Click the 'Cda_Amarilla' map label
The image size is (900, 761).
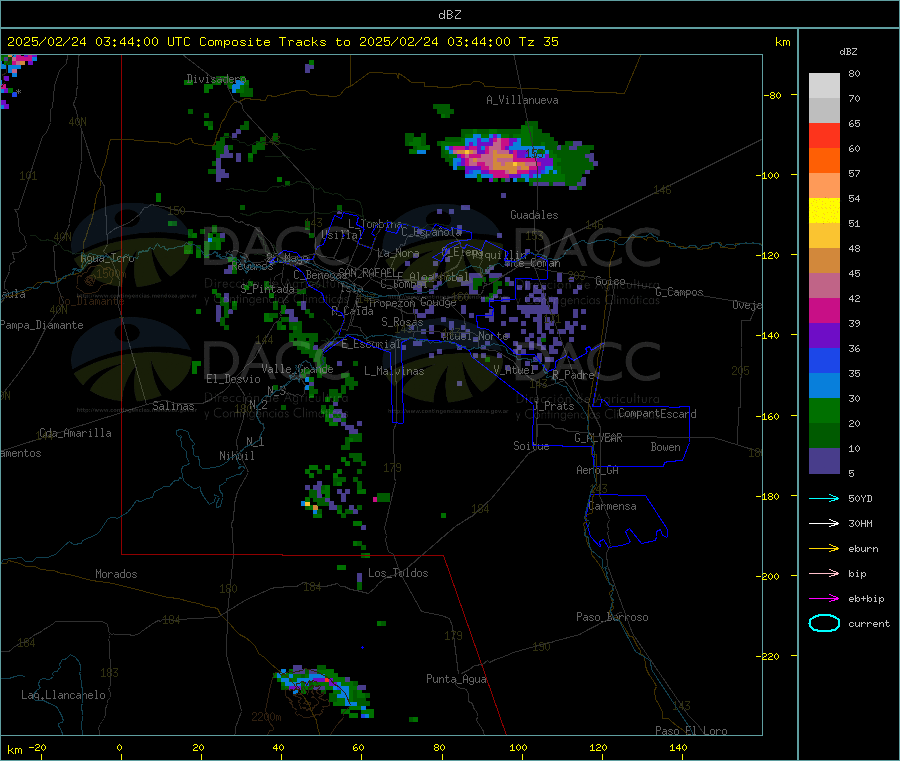pos(75,433)
